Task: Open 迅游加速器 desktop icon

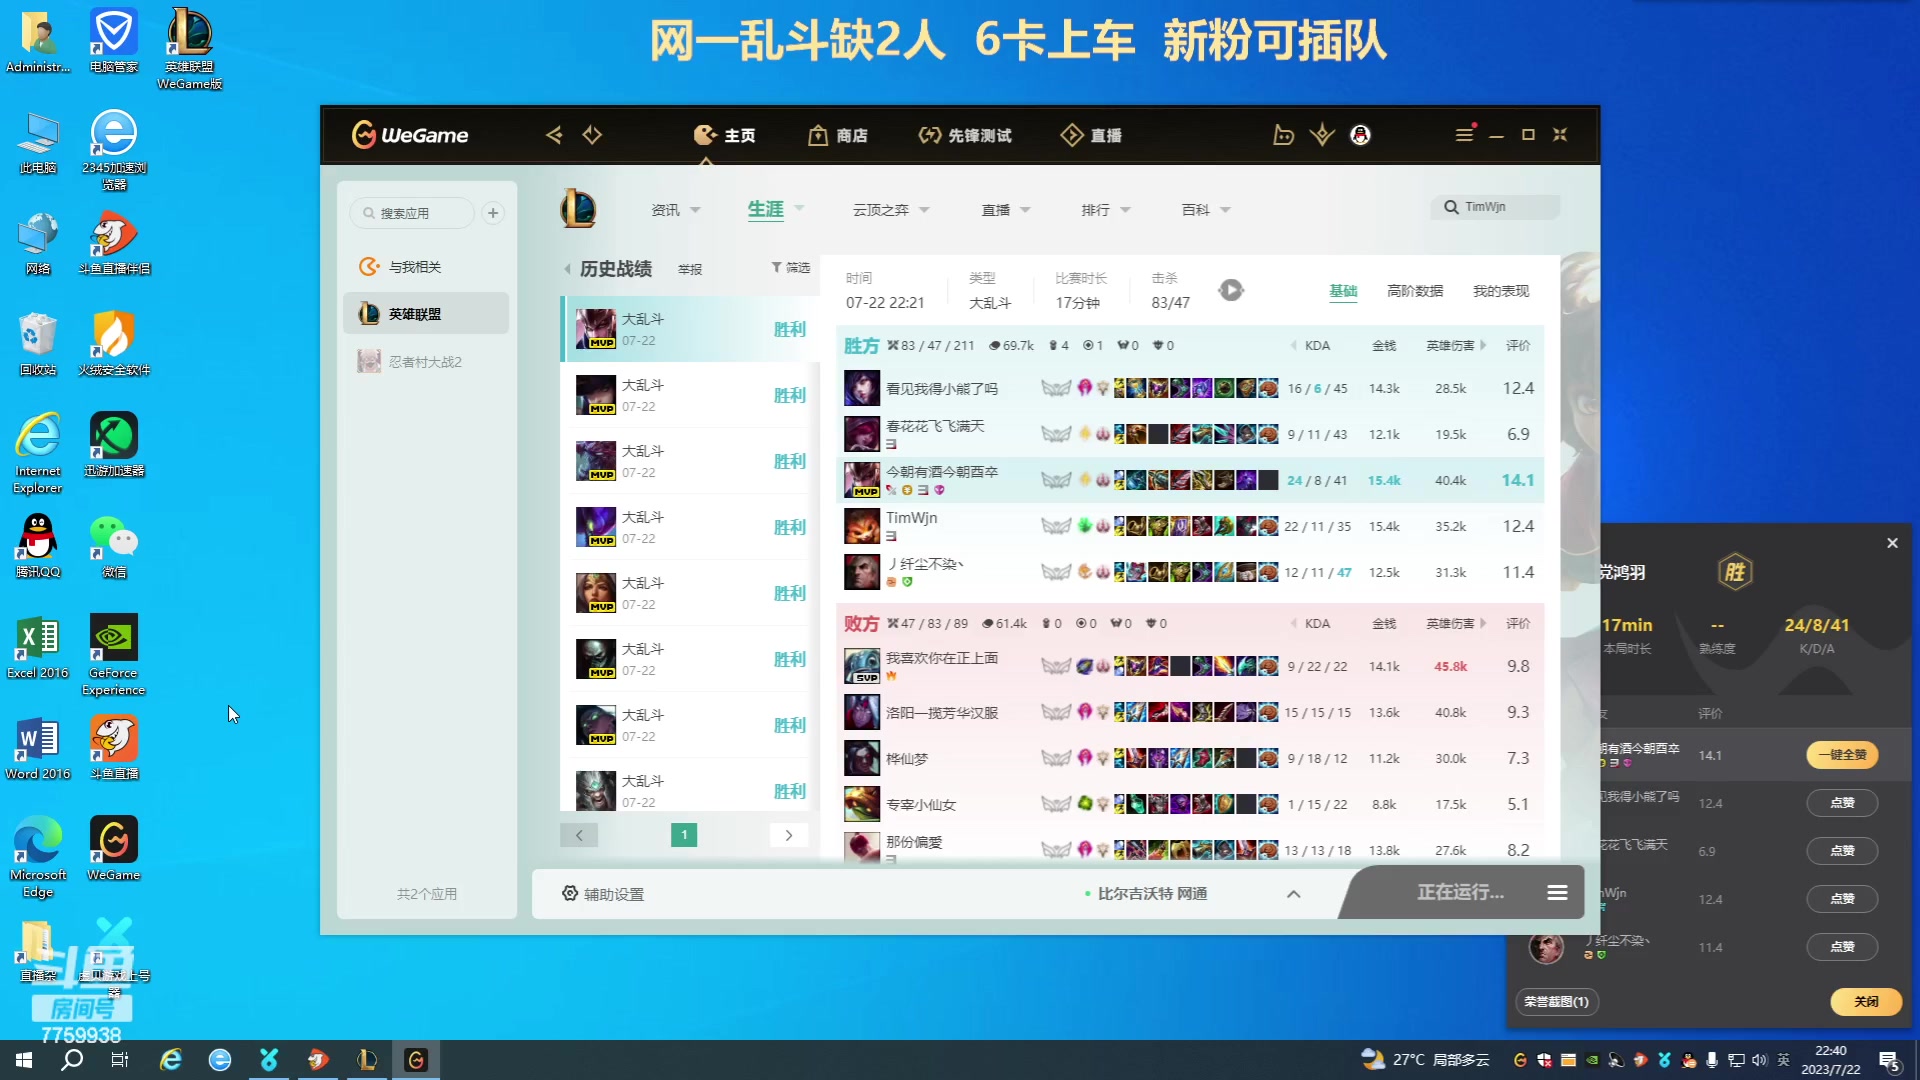Action: (x=114, y=445)
